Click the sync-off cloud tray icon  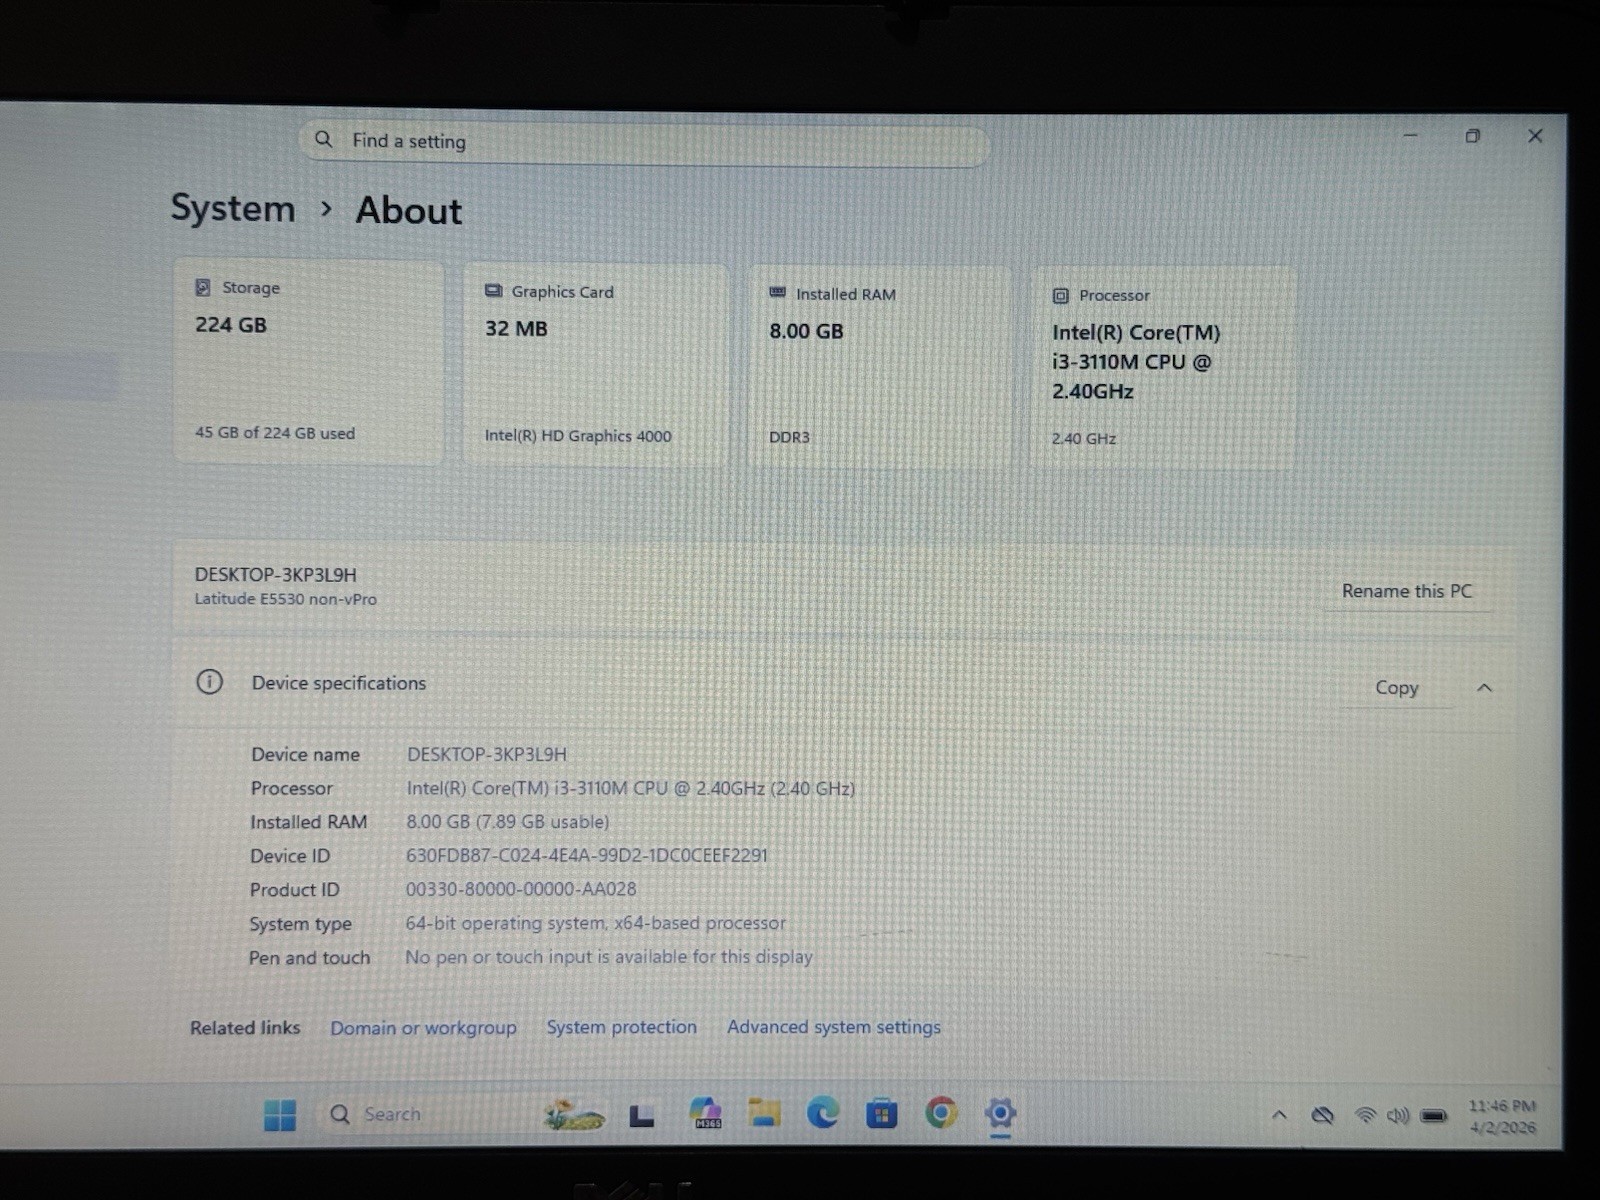1322,1115
